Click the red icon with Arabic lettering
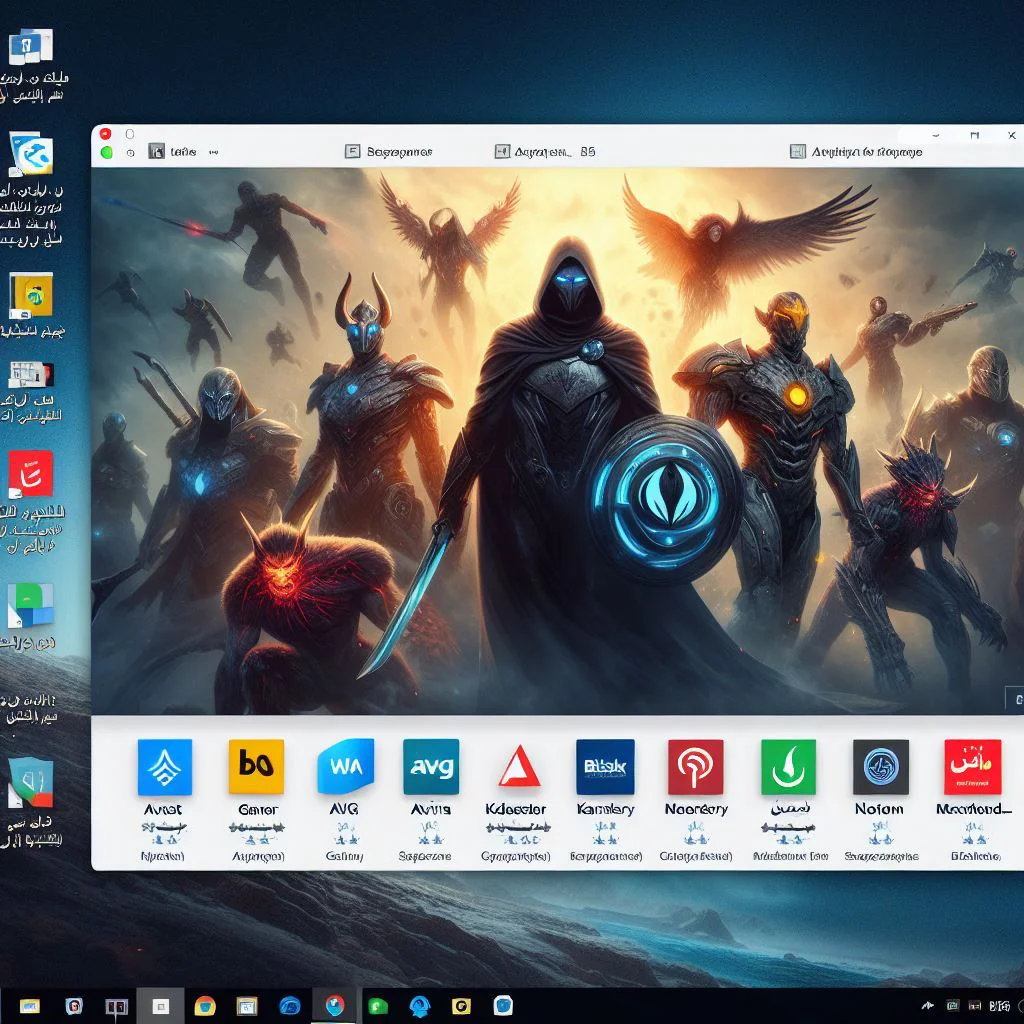The height and width of the screenshot is (1024, 1024). click(972, 767)
